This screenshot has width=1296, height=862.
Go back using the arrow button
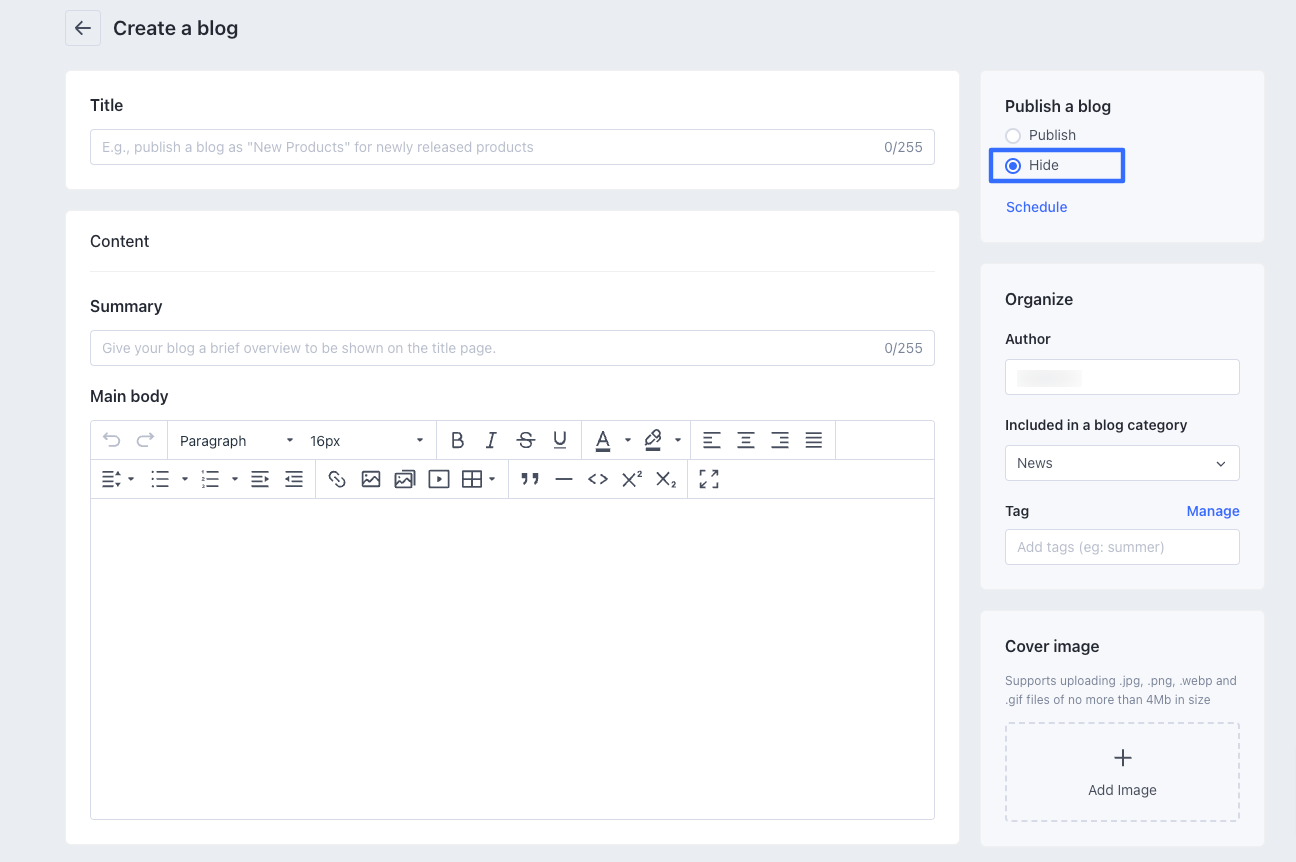click(x=83, y=28)
